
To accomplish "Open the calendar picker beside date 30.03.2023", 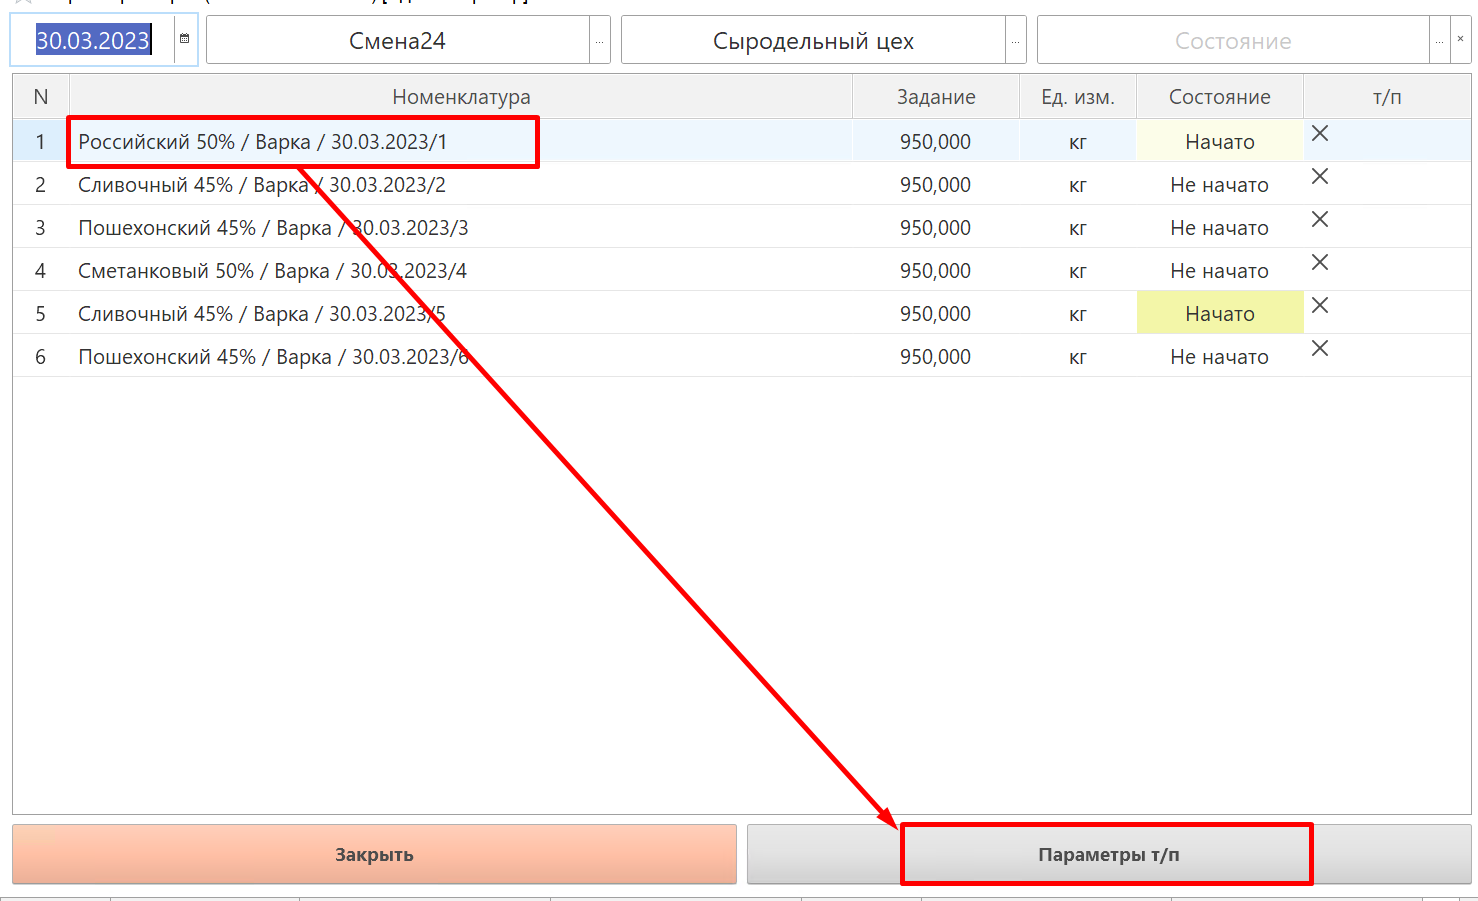I will point(185,40).
